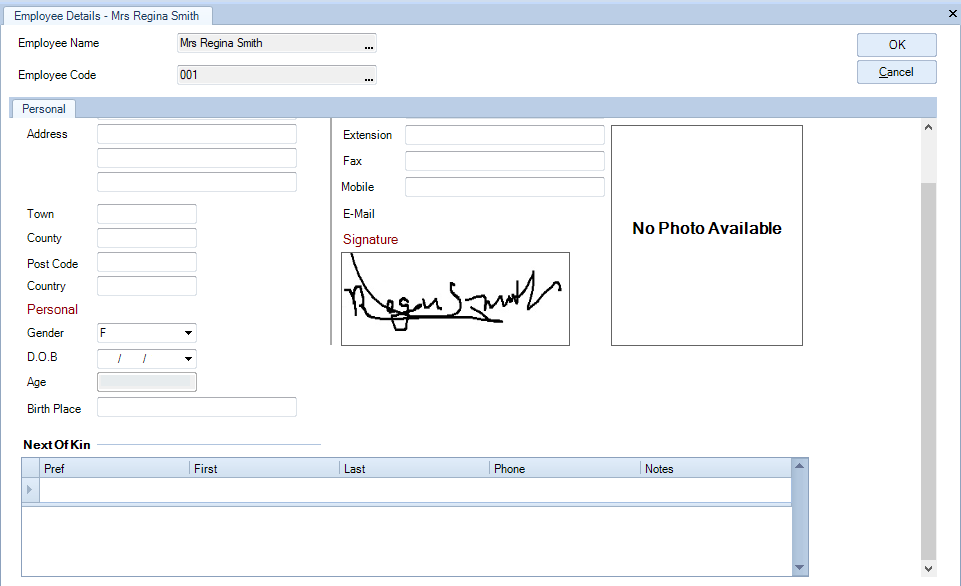Viewport: 961px width, 586px height.
Task: Click the Age field
Action: [x=147, y=382]
